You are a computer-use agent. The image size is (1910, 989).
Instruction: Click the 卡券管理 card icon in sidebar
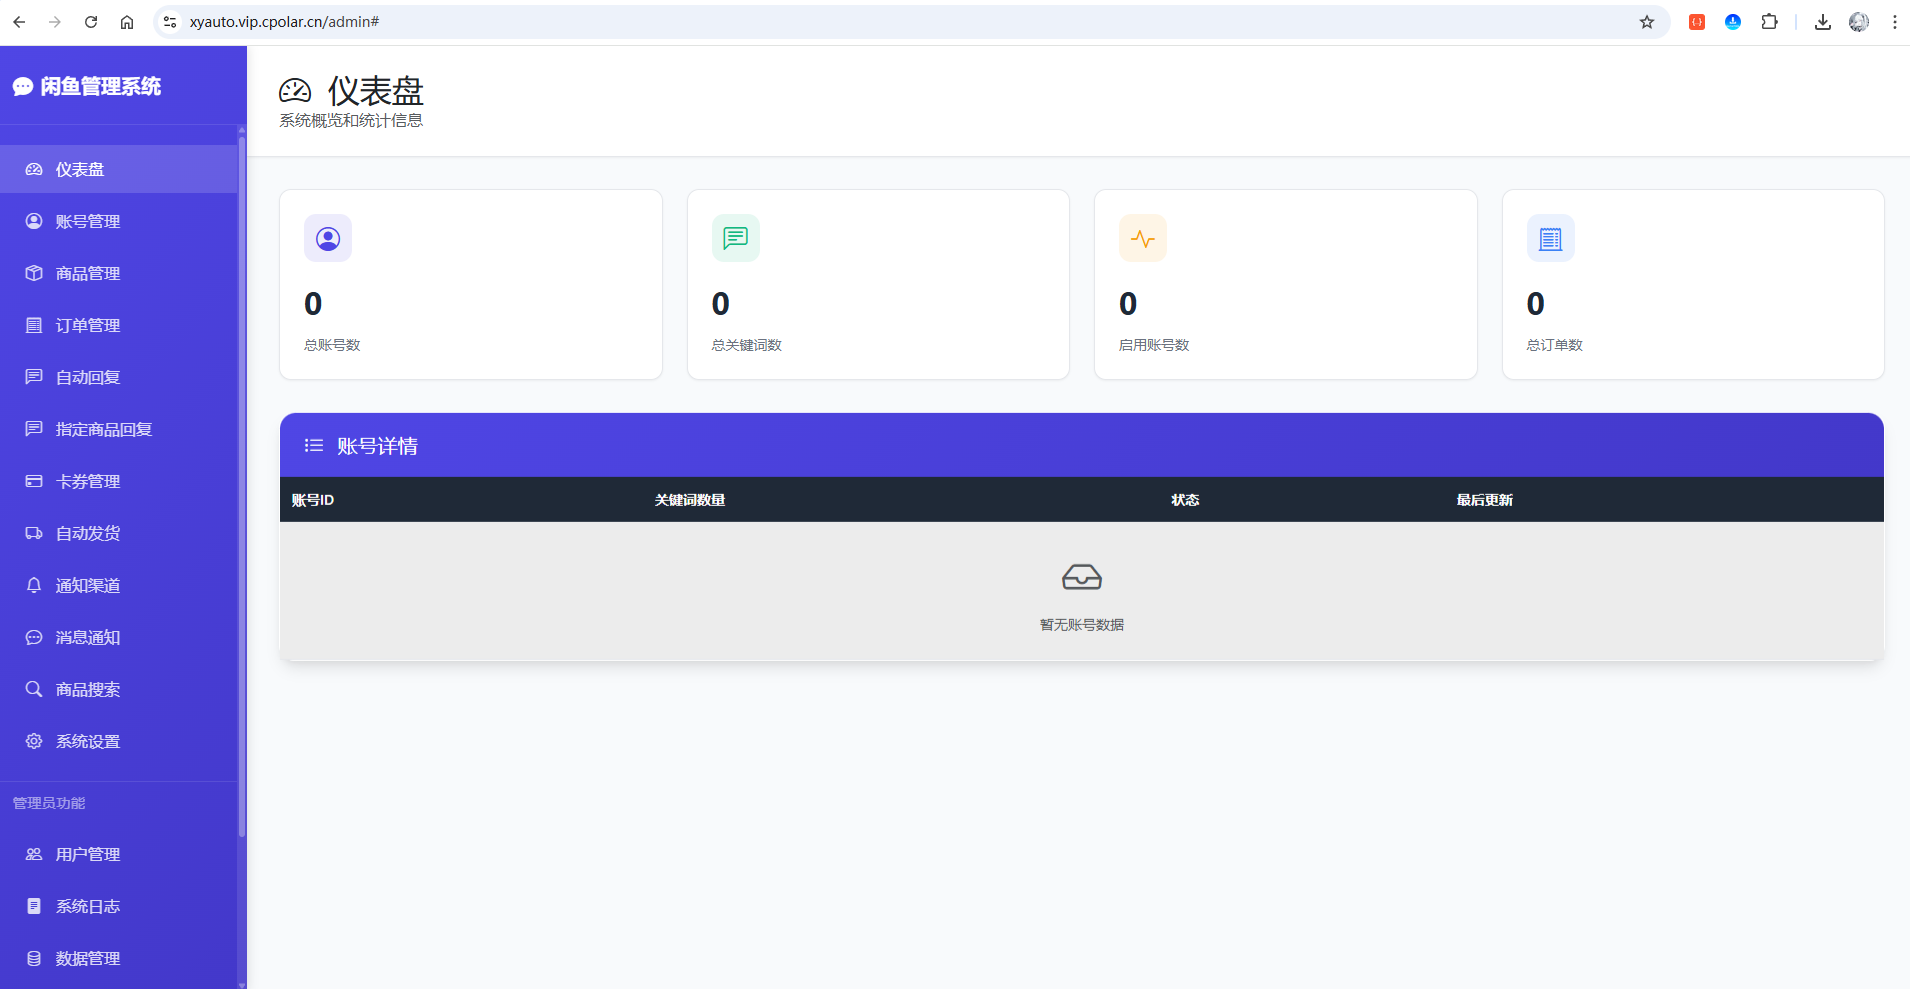click(34, 481)
